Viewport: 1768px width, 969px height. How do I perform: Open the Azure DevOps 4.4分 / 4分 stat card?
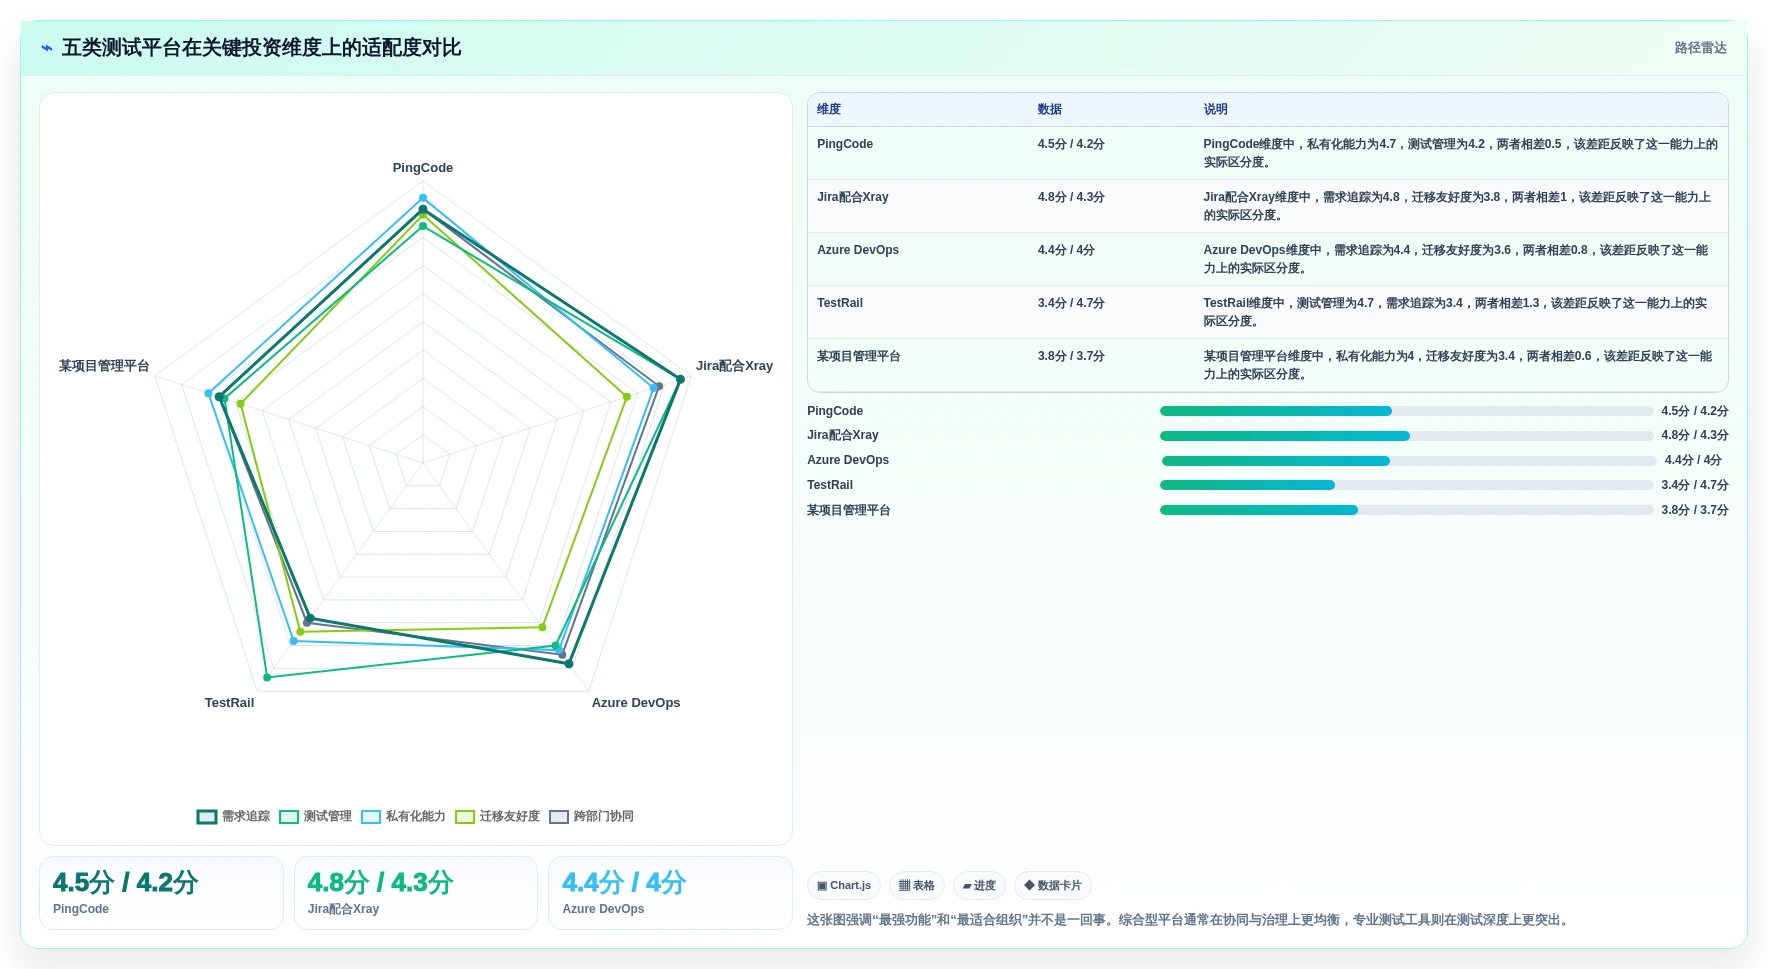670,893
